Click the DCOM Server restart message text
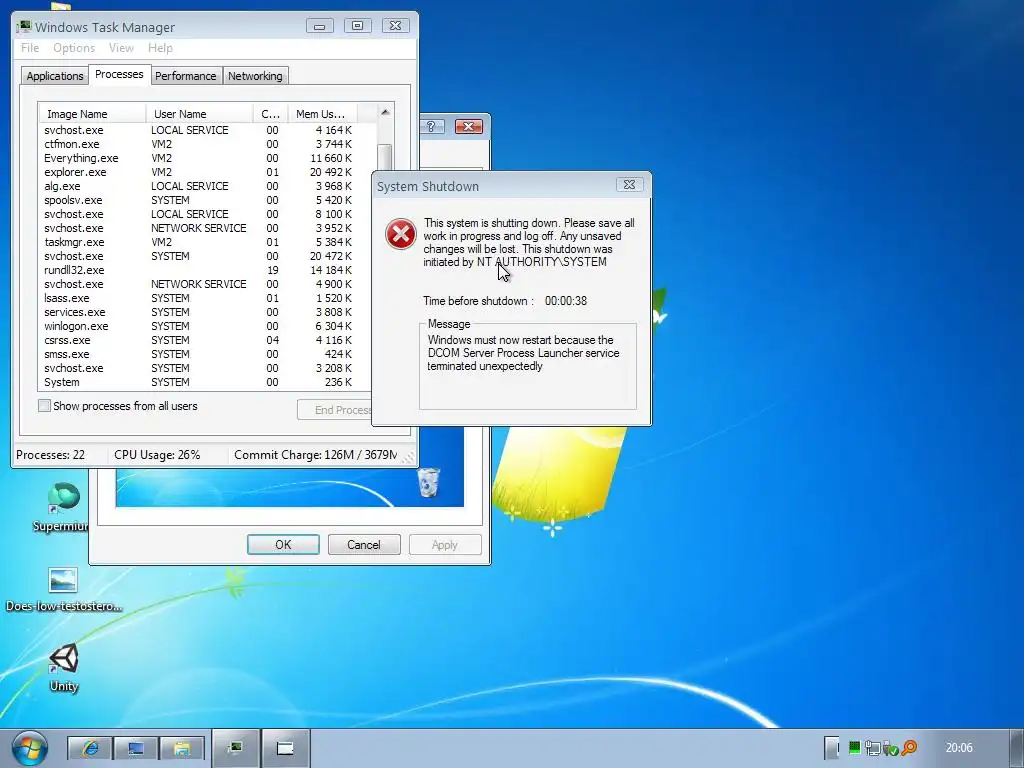The image size is (1024, 768). point(523,353)
